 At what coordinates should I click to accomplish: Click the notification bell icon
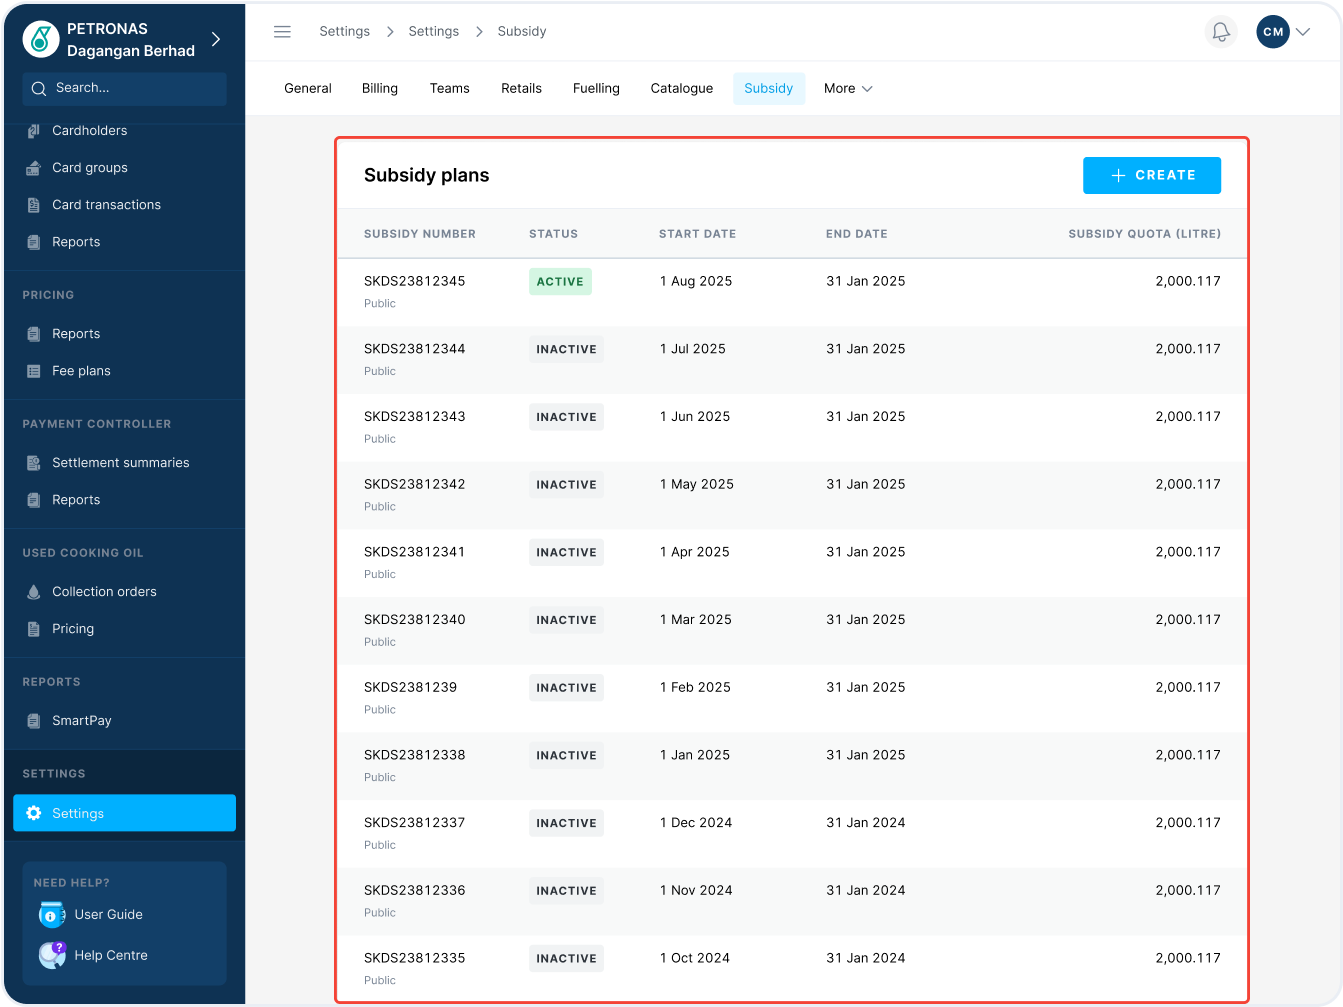(1221, 32)
